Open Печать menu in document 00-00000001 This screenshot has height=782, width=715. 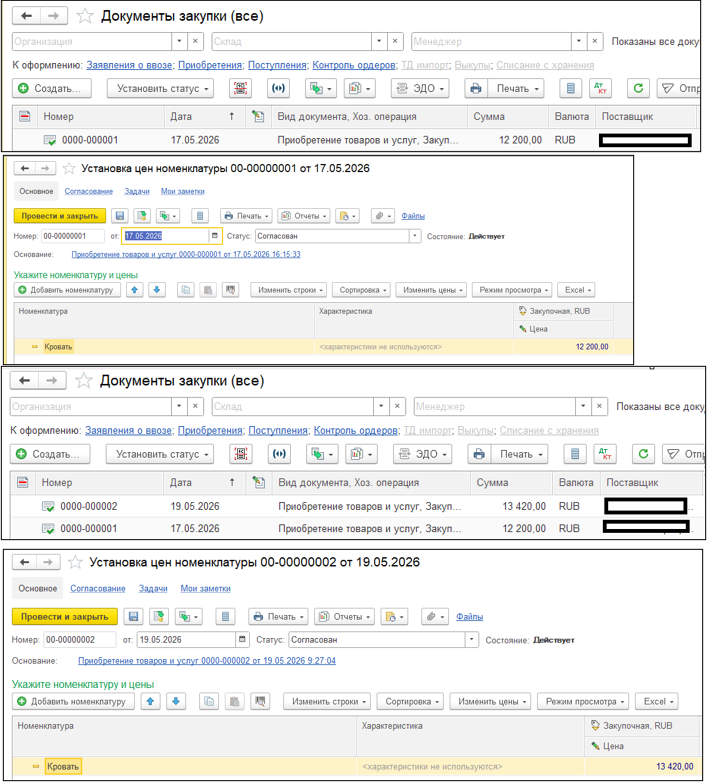[x=246, y=216]
